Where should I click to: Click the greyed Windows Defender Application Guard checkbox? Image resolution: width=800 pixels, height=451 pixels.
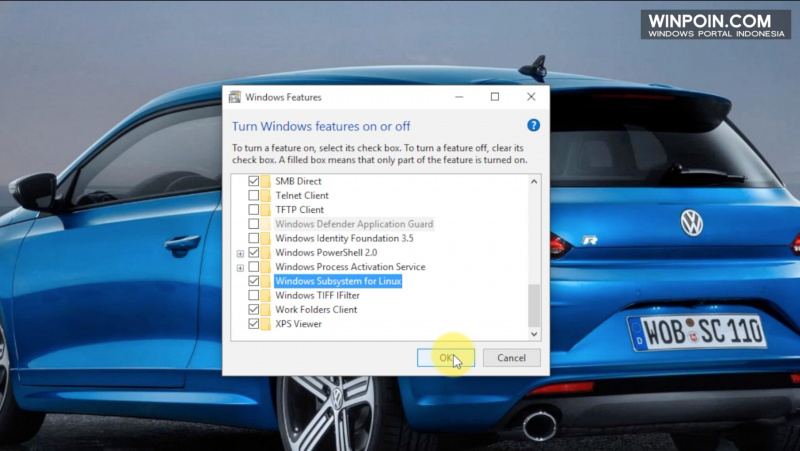(x=254, y=224)
